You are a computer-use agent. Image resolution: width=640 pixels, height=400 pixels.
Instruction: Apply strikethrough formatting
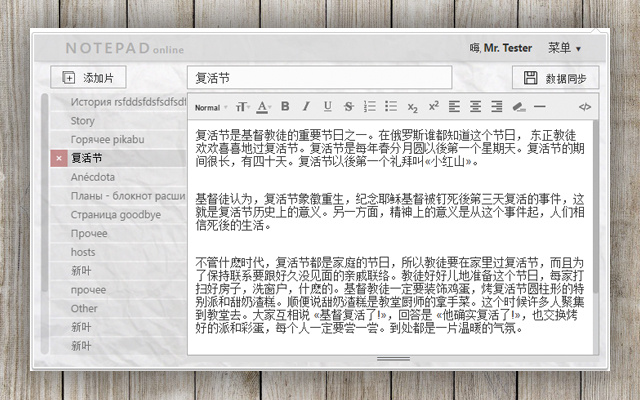click(x=348, y=107)
